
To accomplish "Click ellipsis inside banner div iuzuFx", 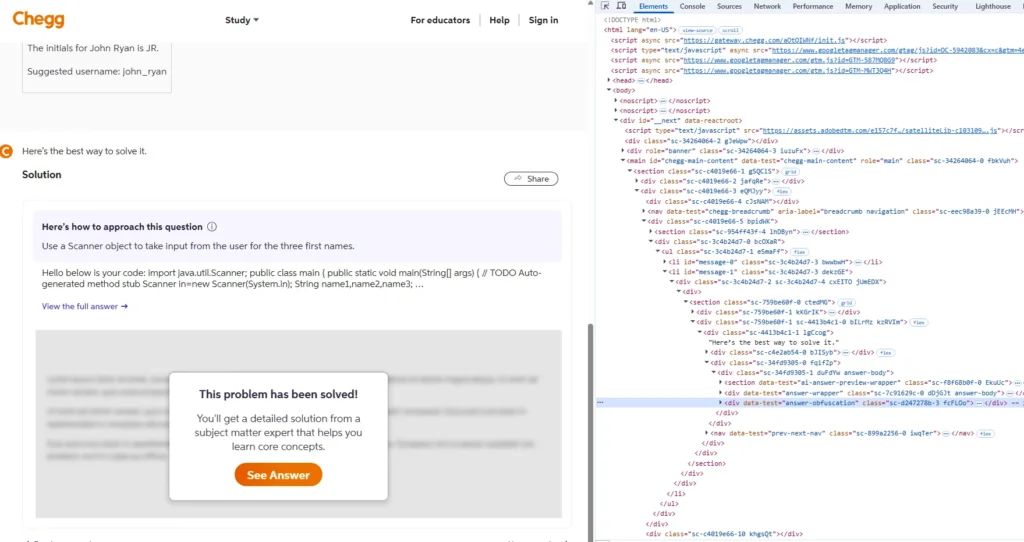I will (x=816, y=151).
